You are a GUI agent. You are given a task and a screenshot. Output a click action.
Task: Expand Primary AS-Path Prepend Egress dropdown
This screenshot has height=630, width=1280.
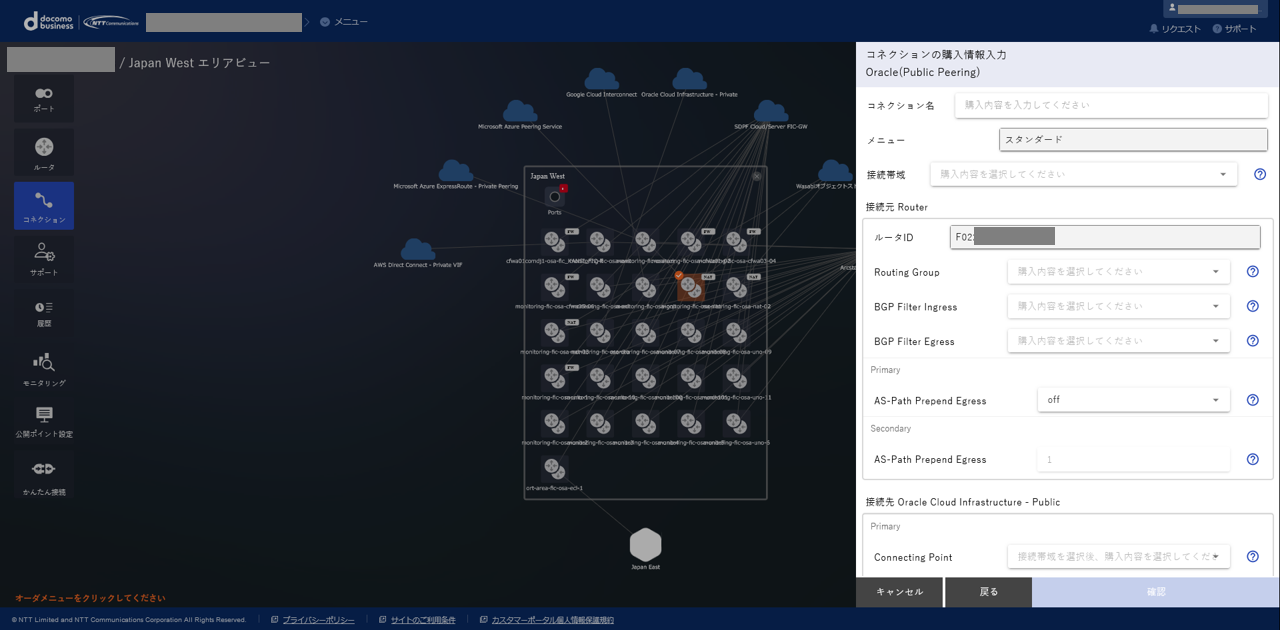[x=1133, y=400]
